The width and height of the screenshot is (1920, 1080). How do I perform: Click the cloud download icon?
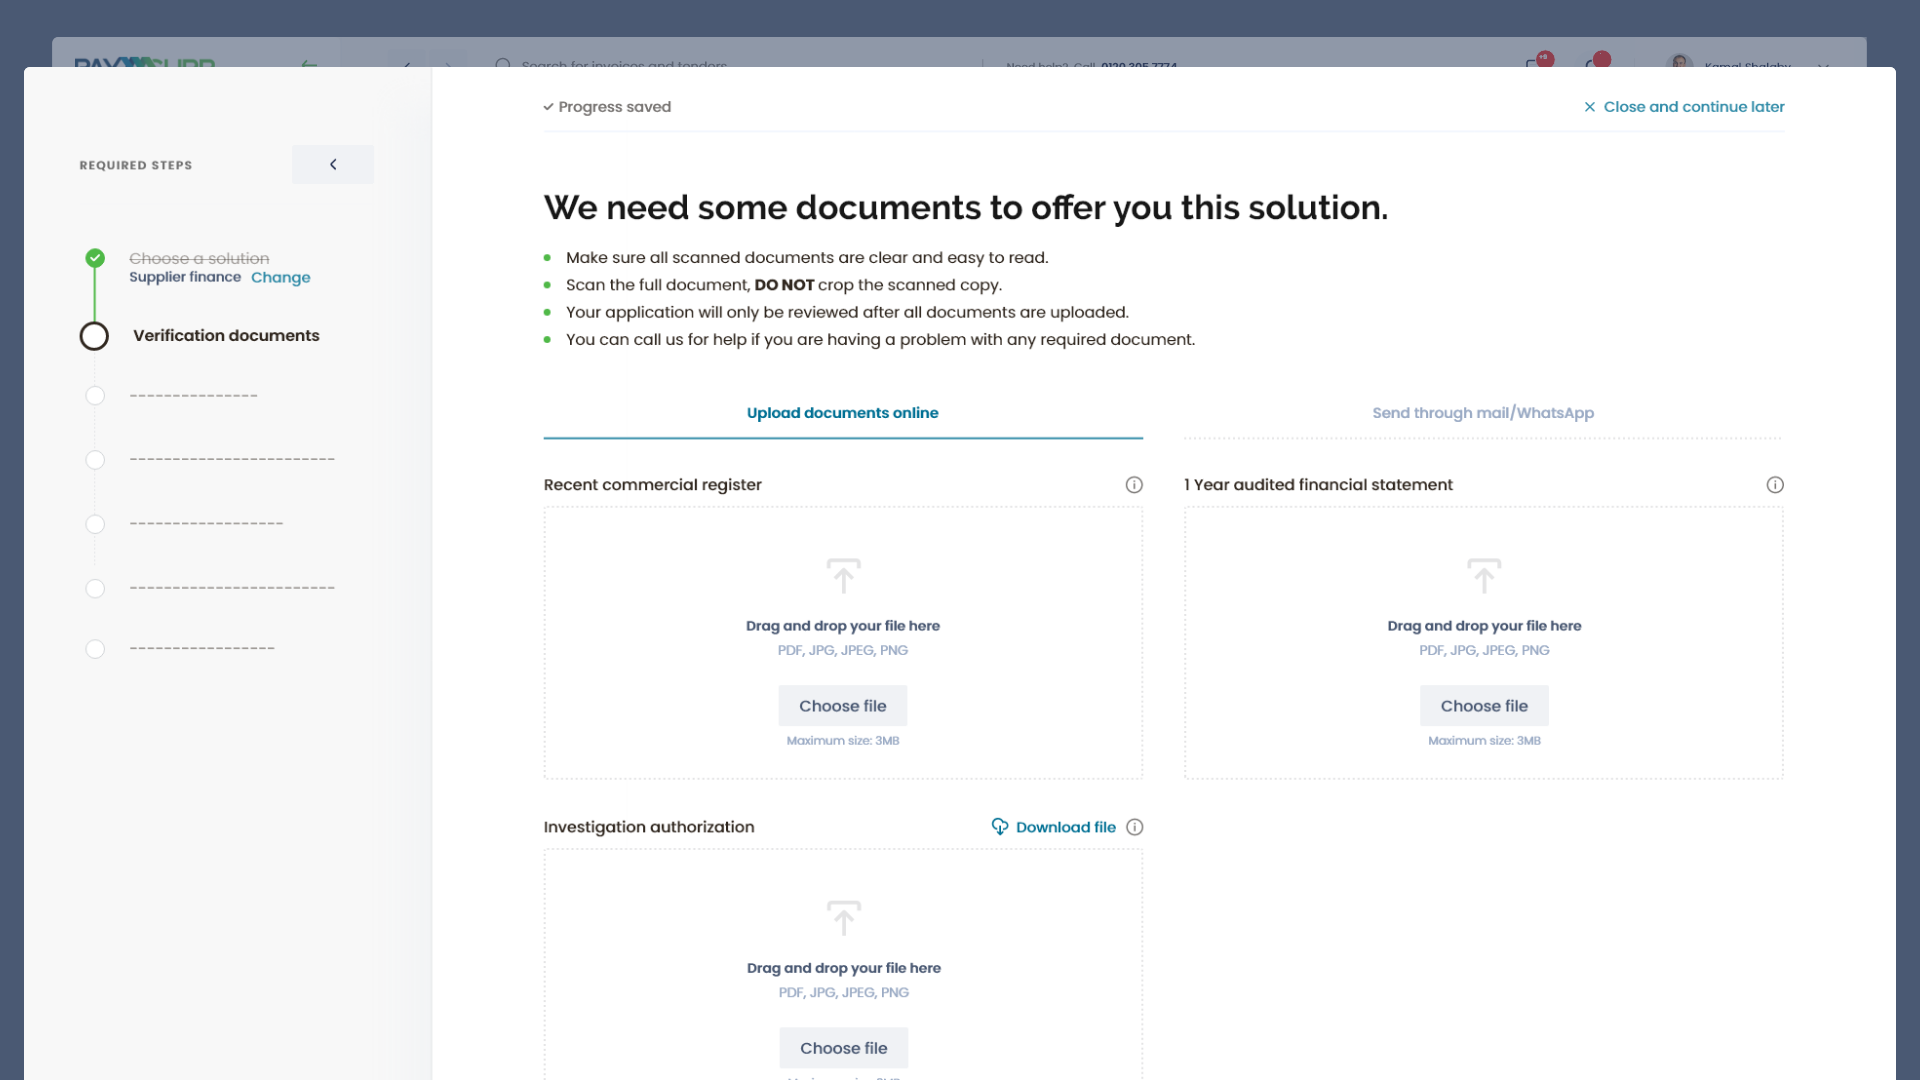coord(999,826)
